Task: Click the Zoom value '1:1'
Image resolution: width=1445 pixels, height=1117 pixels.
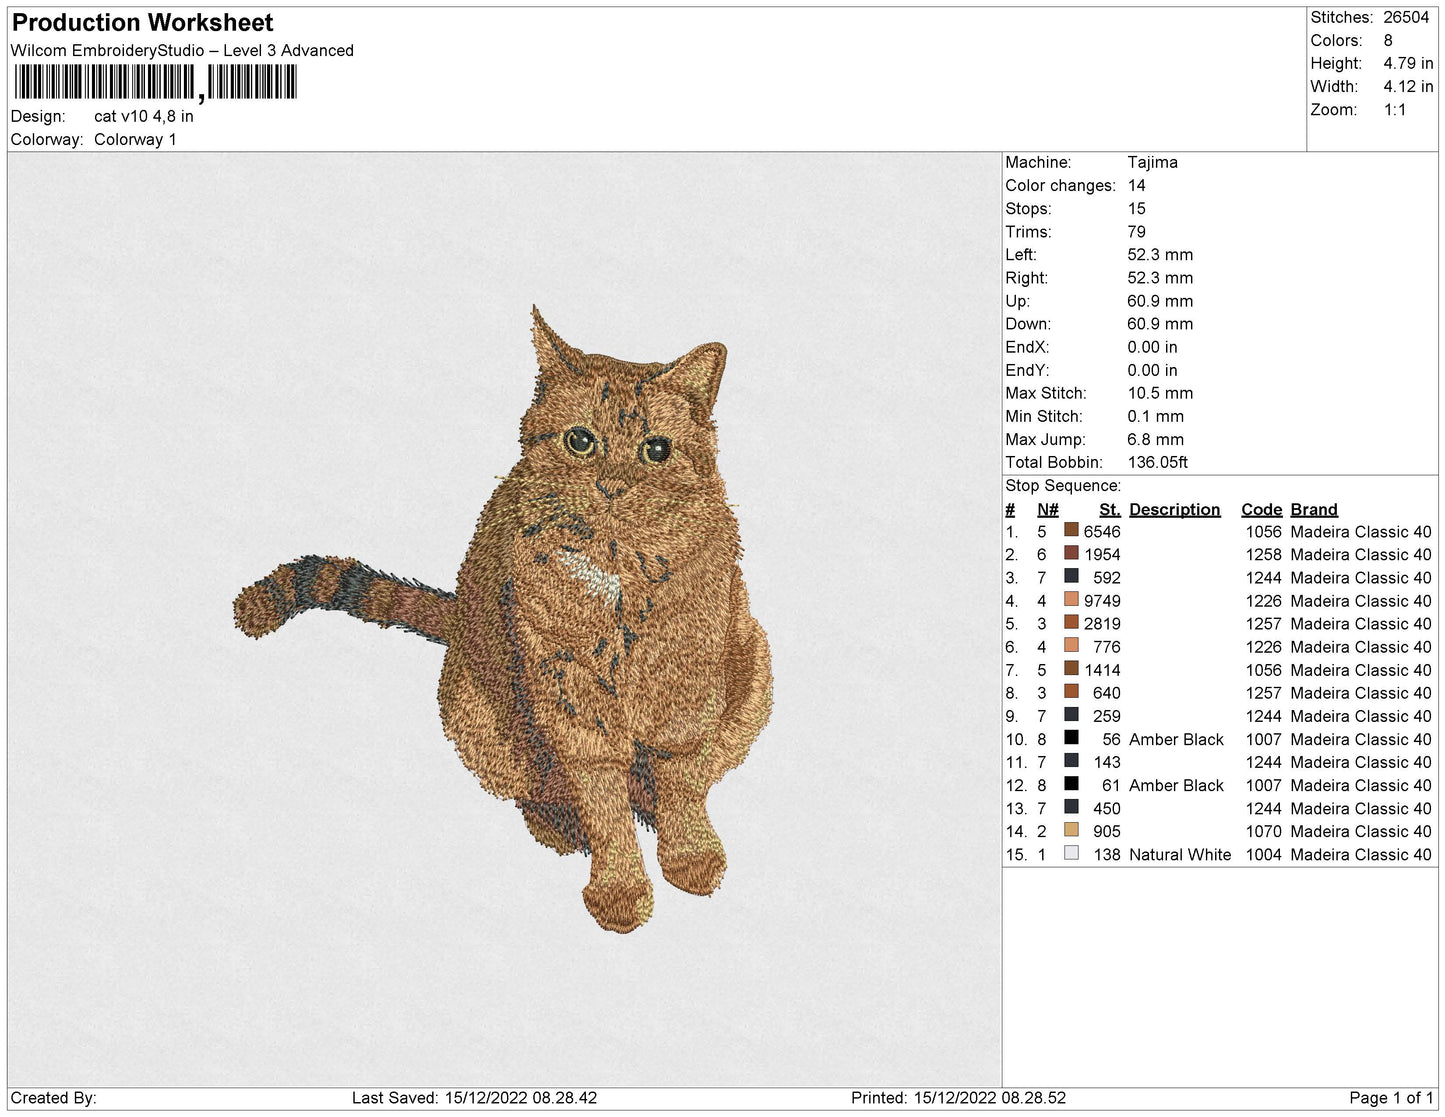Action: click(x=1395, y=110)
